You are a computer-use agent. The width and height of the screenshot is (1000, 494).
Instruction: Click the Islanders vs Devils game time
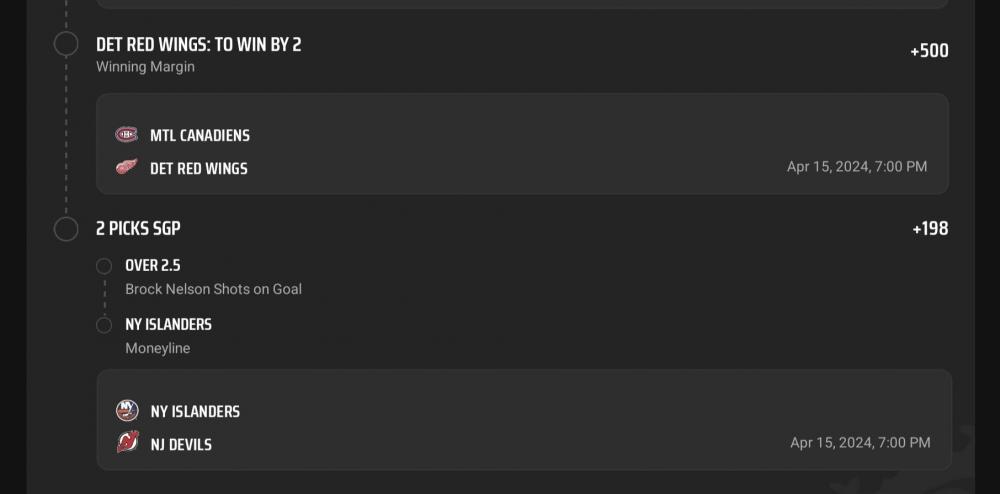tap(860, 442)
